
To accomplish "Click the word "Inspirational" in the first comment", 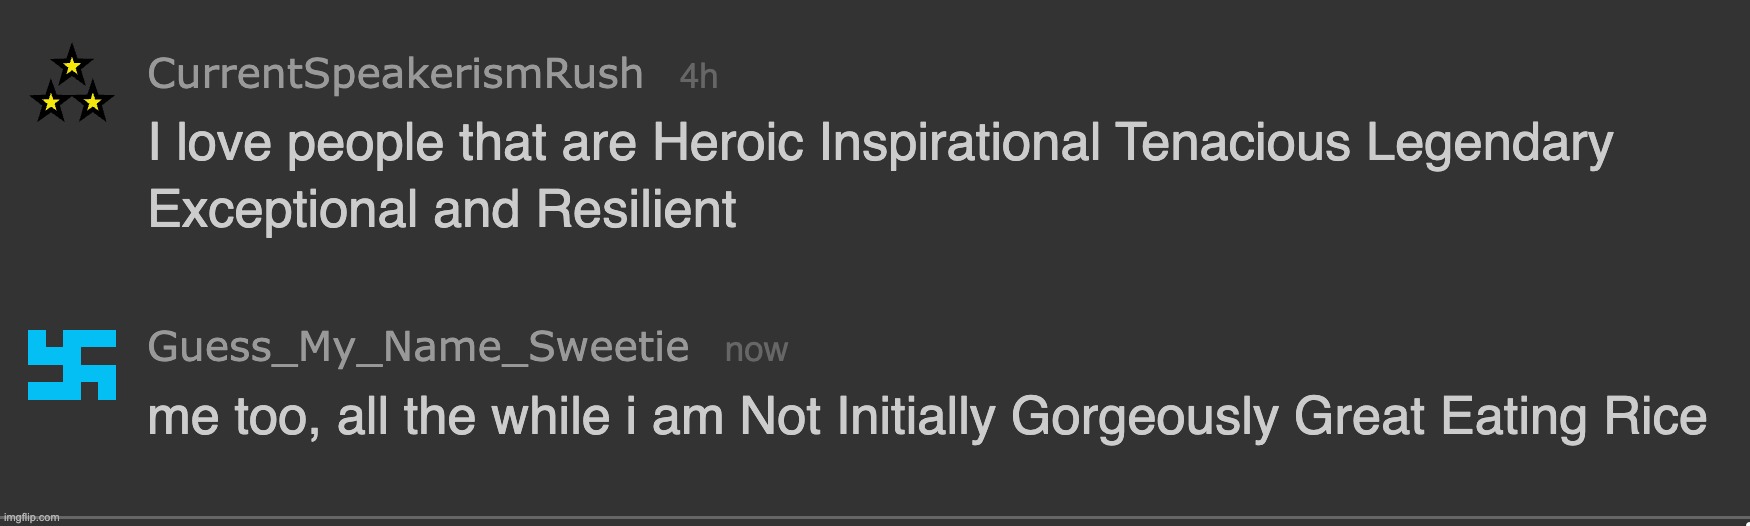I will click(960, 142).
